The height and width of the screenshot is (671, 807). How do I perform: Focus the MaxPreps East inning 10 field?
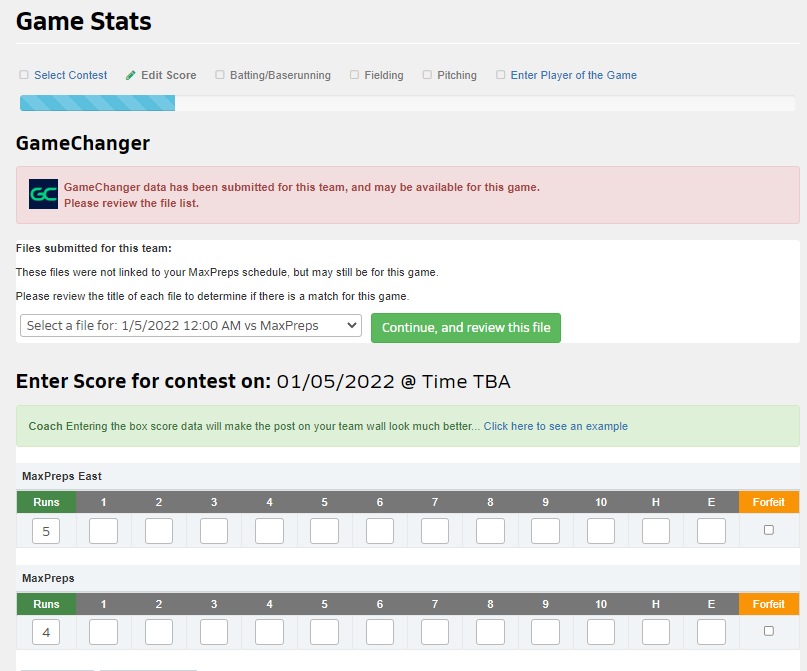click(x=601, y=531)
